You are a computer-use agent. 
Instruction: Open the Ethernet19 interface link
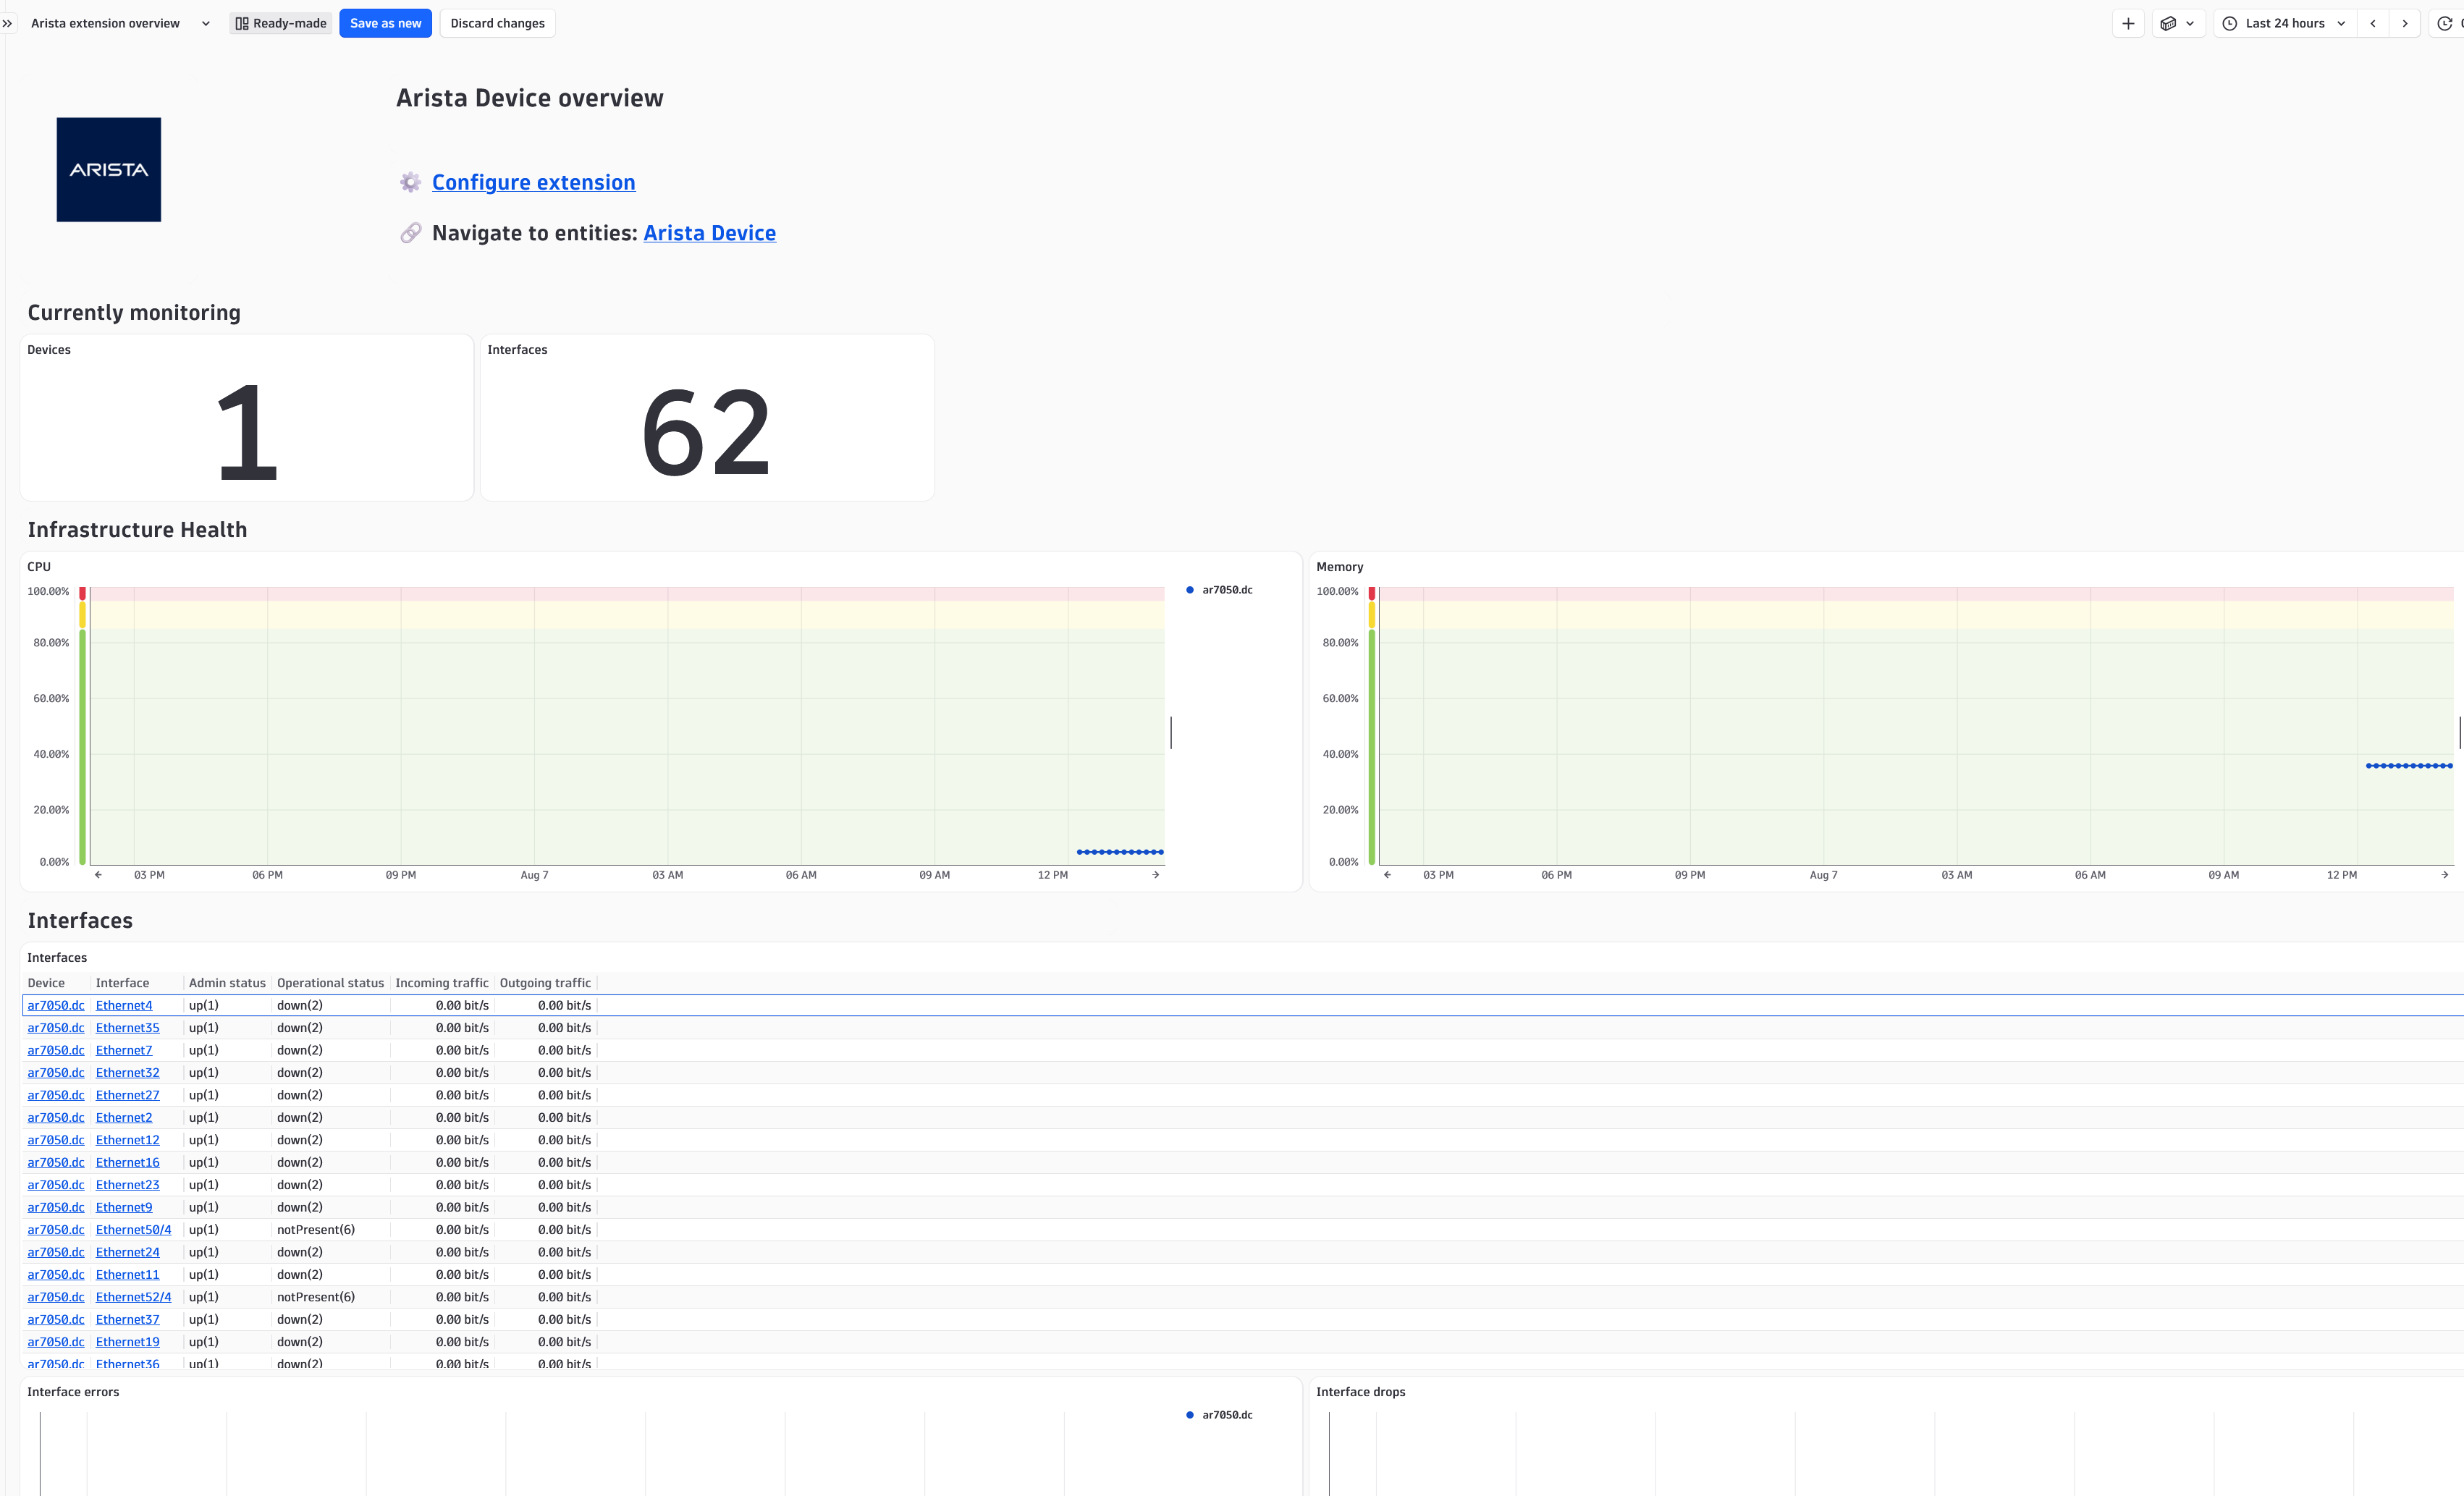pos(127,1342)
